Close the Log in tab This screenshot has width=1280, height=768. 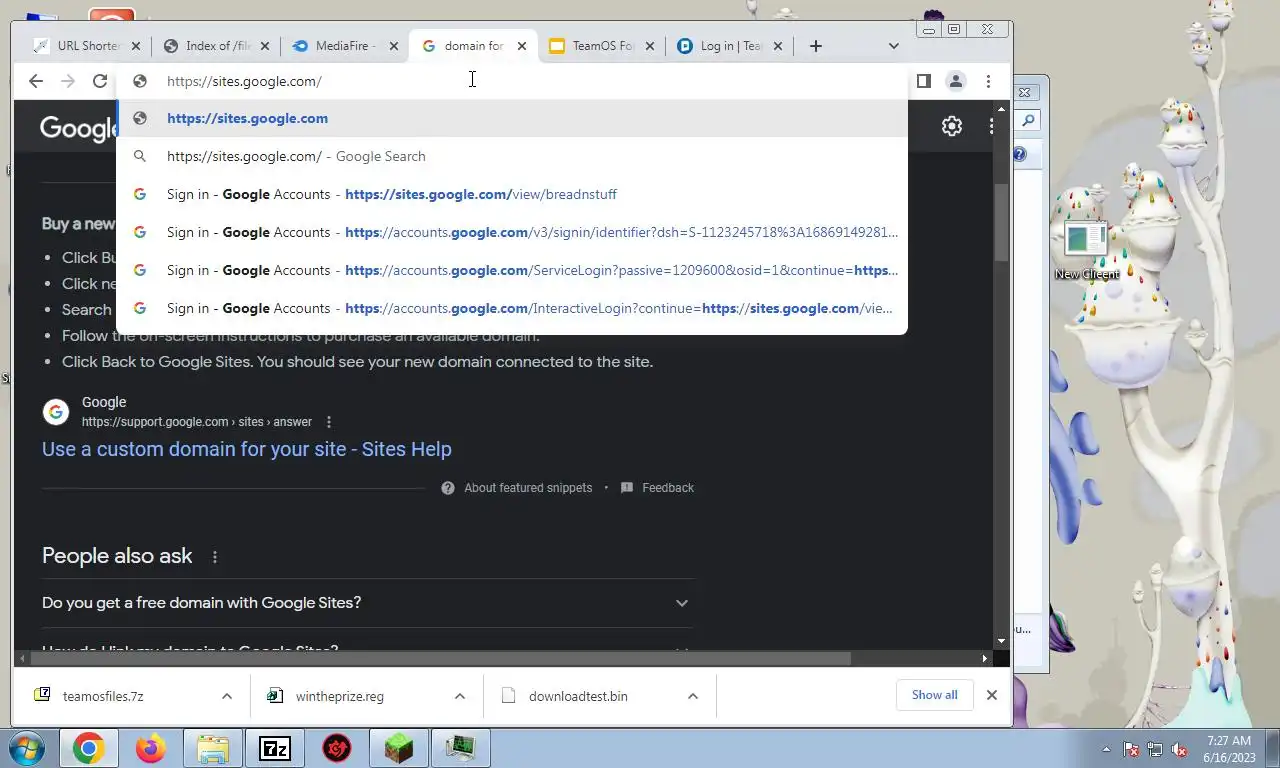coord(778,46)
